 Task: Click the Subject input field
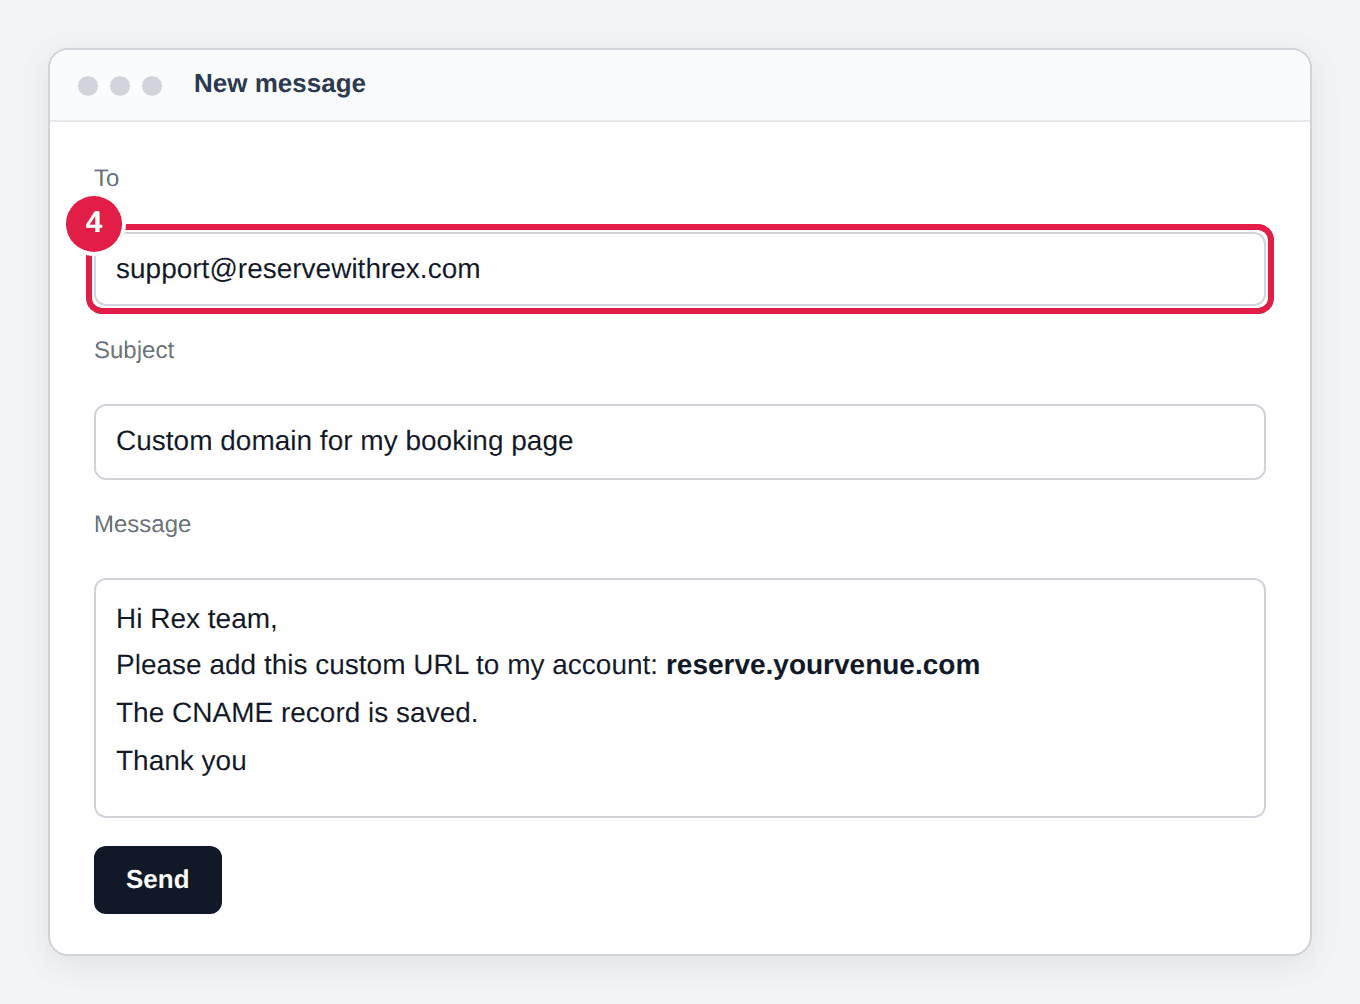pyautogui.click(x=680, y=442)
